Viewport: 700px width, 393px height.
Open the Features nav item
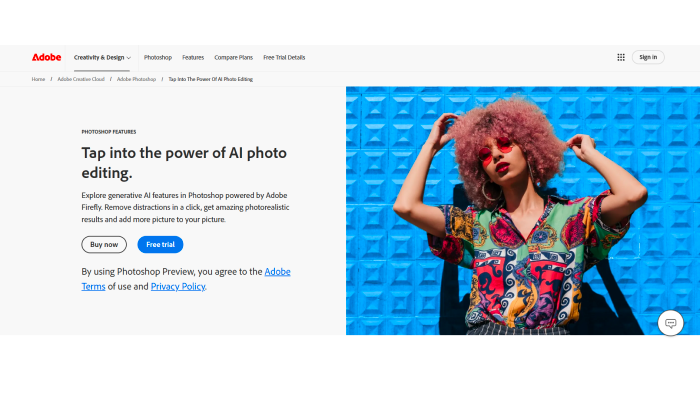pos(193,57)
